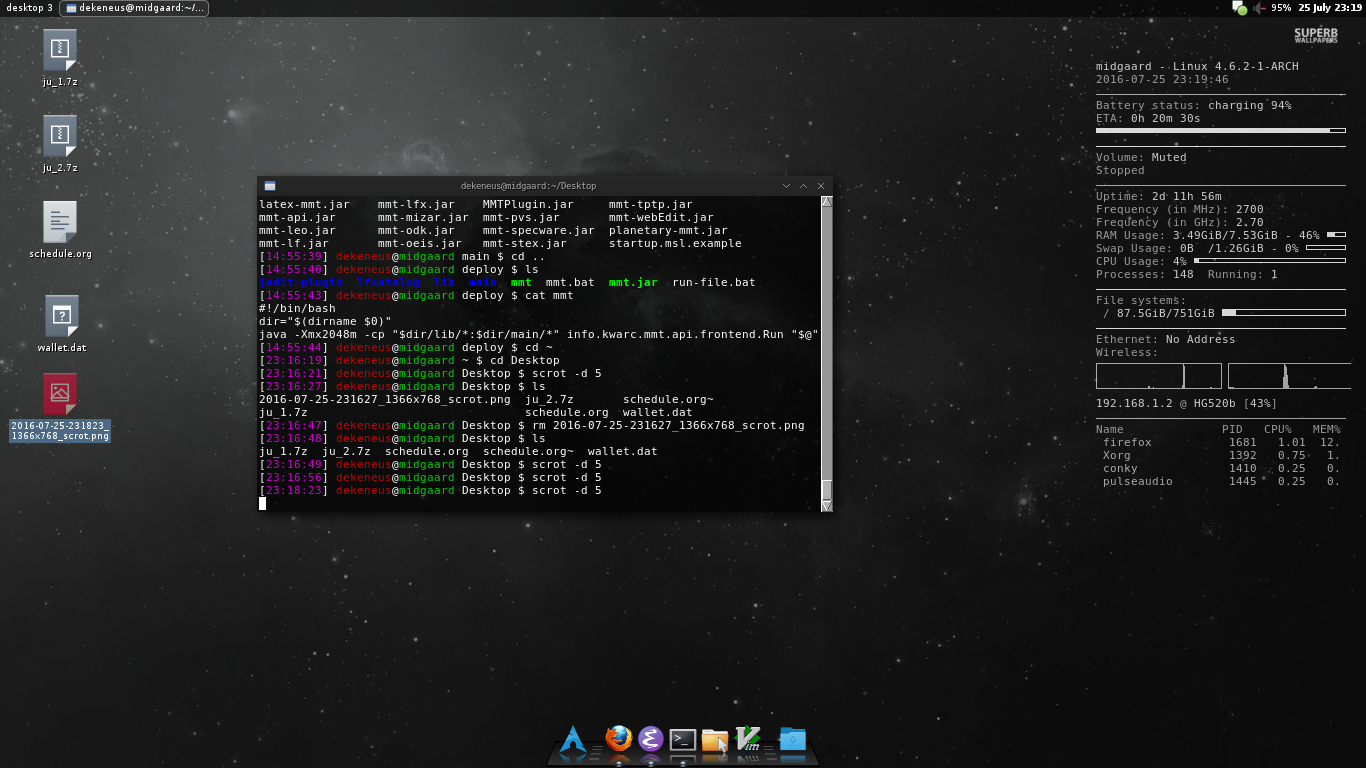Open the terminal window menu icon
1366x768 pixels.
pyautogui.click(x=269, y=185)
